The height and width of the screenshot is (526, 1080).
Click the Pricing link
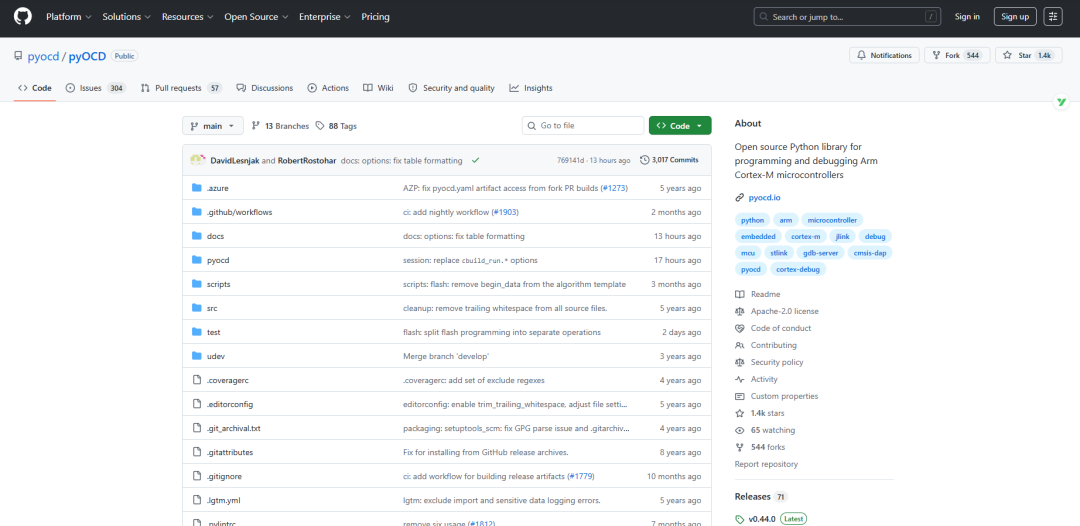375,17
